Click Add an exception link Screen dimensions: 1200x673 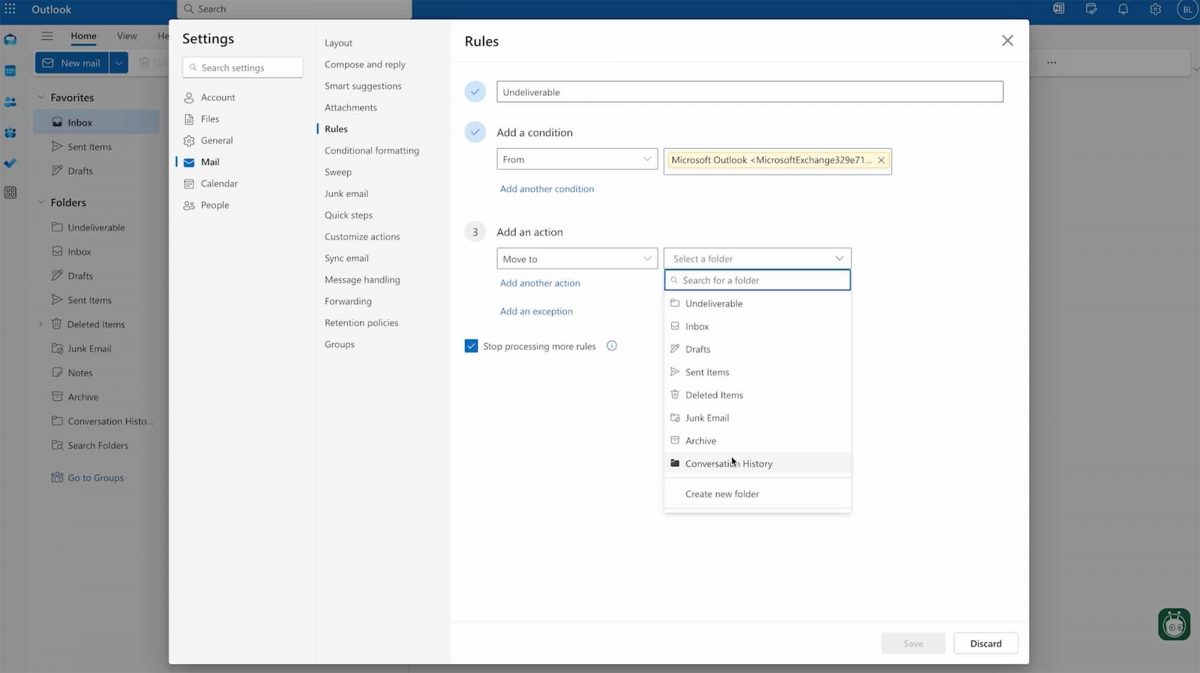537,312
